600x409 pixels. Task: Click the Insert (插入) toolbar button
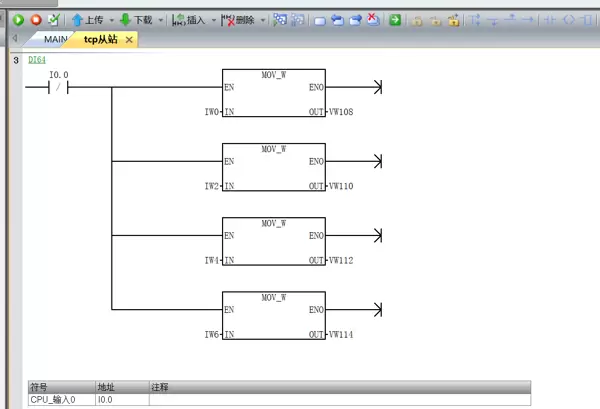click(188, 19)
